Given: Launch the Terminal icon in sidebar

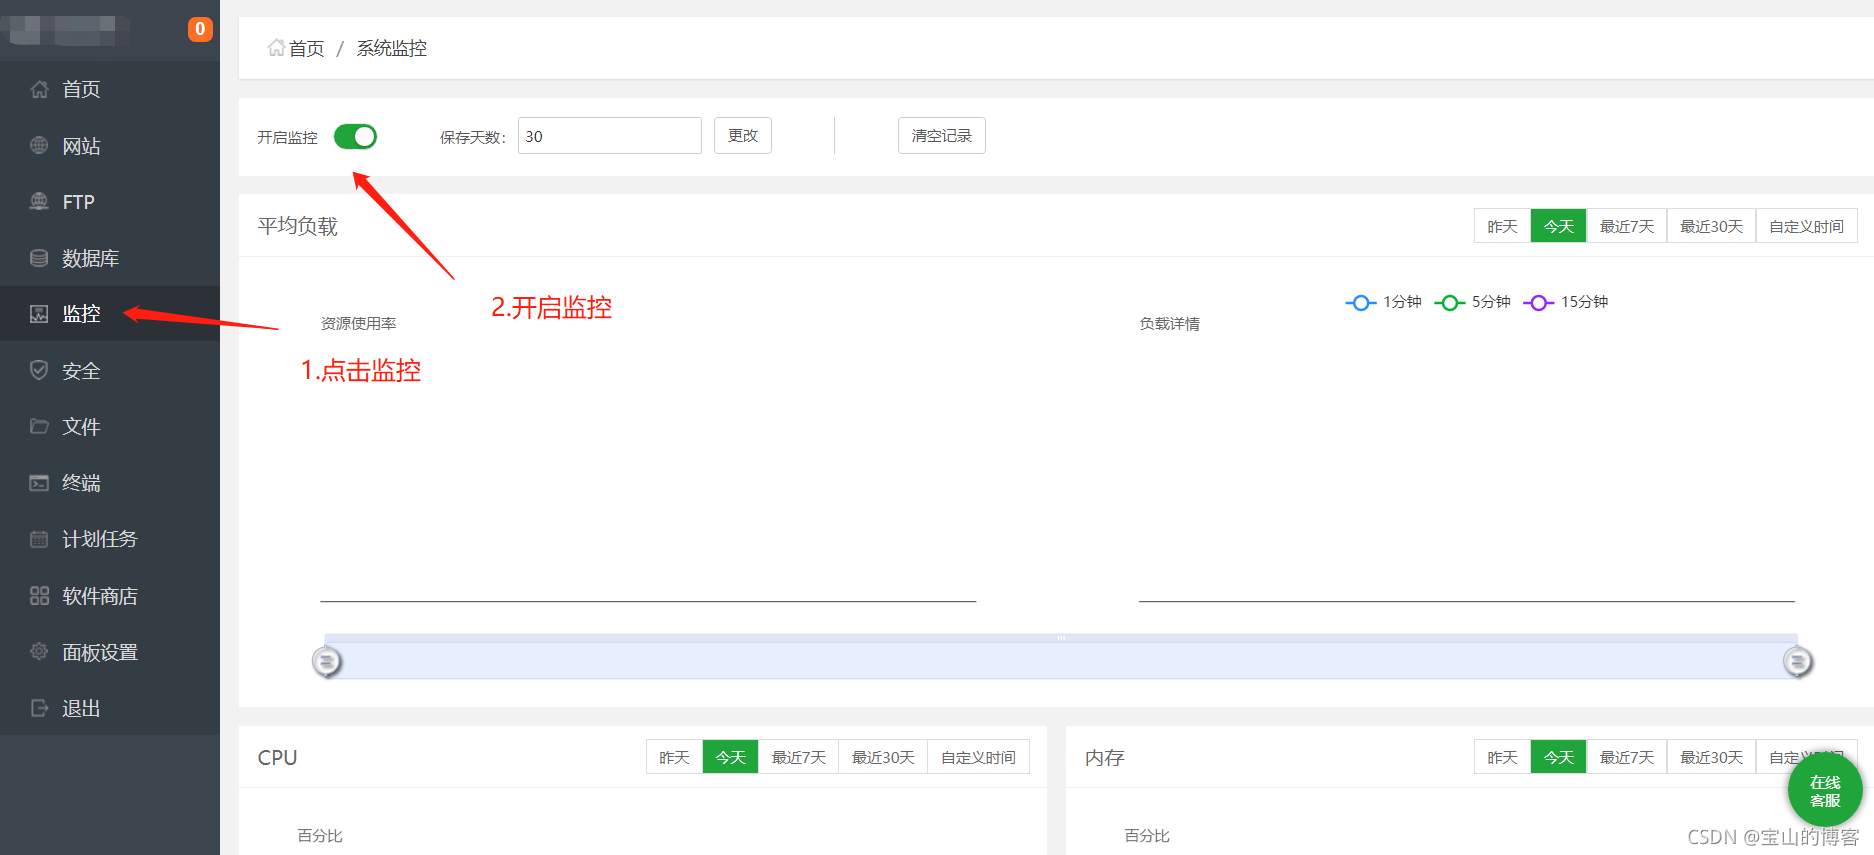Looking at the screenshot, I should coord(39,483).
